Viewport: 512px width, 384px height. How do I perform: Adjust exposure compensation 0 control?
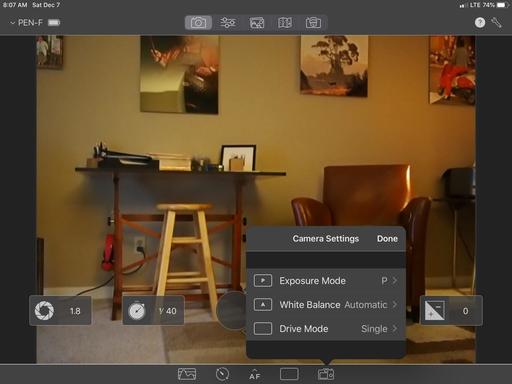click(451, 311)
